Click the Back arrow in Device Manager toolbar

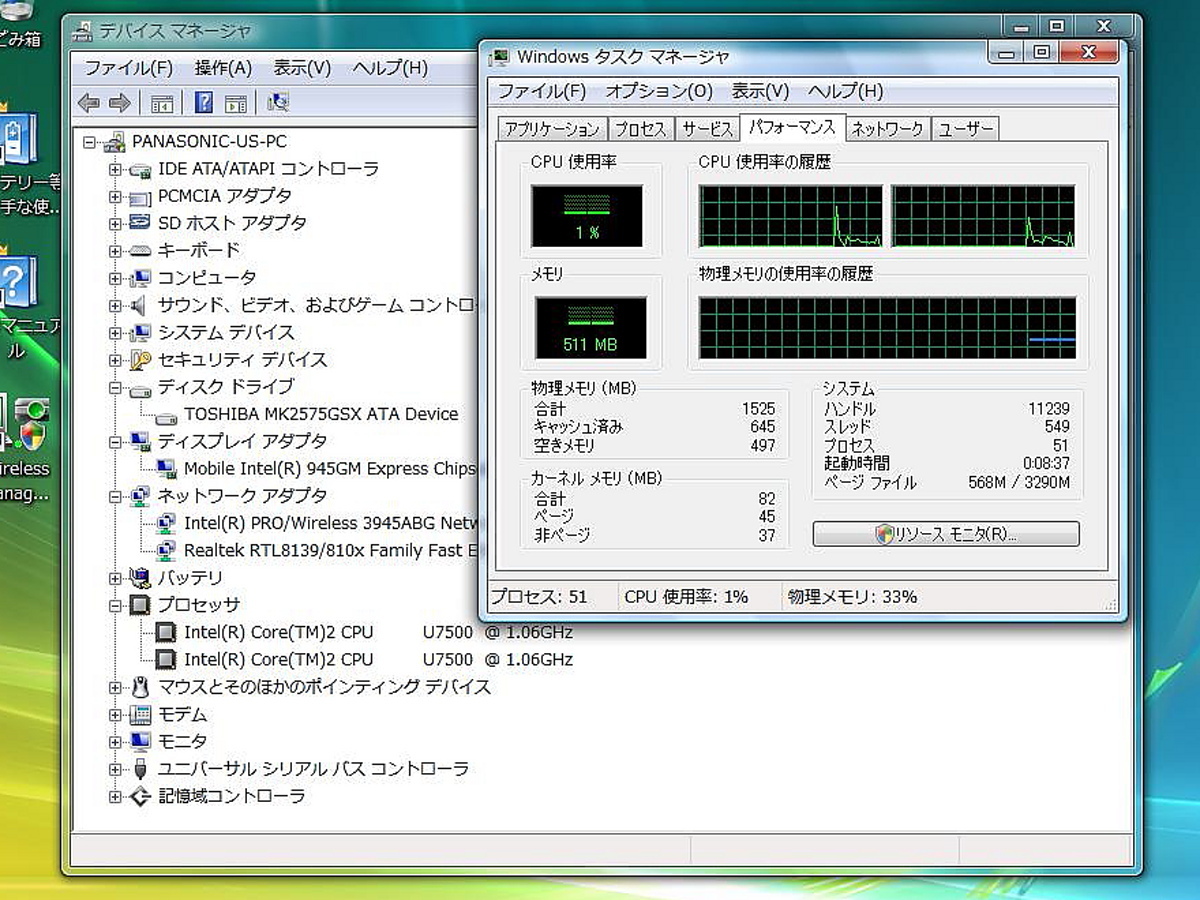click(x=89, y=103)
